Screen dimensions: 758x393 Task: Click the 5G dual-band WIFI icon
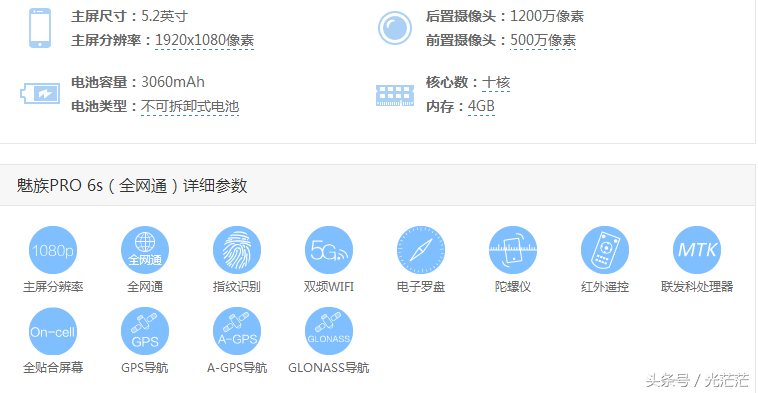click(x=329, y=250)
